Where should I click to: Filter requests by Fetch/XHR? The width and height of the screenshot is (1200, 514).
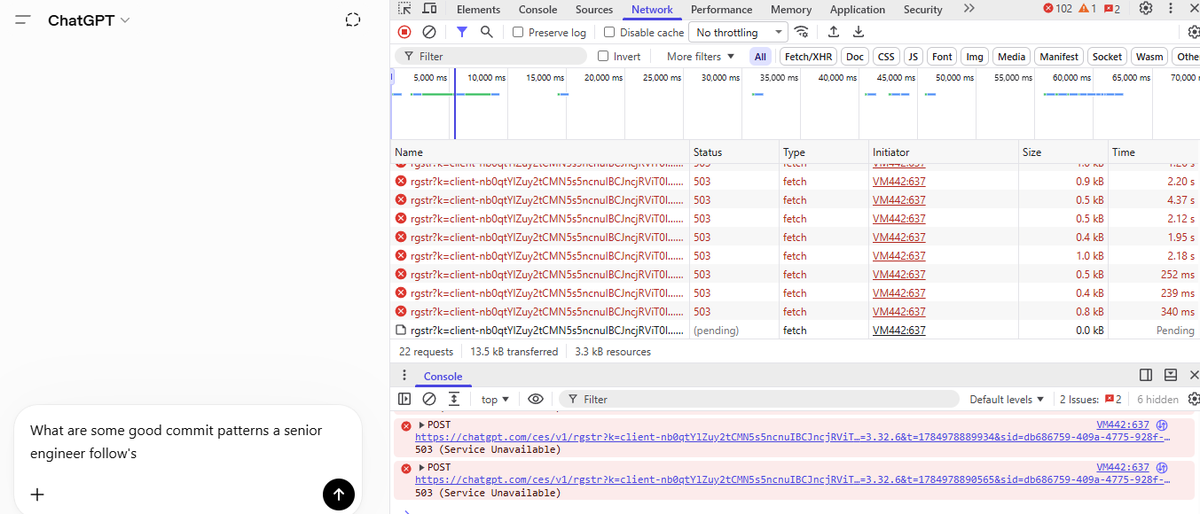click(x=810, y=56)
